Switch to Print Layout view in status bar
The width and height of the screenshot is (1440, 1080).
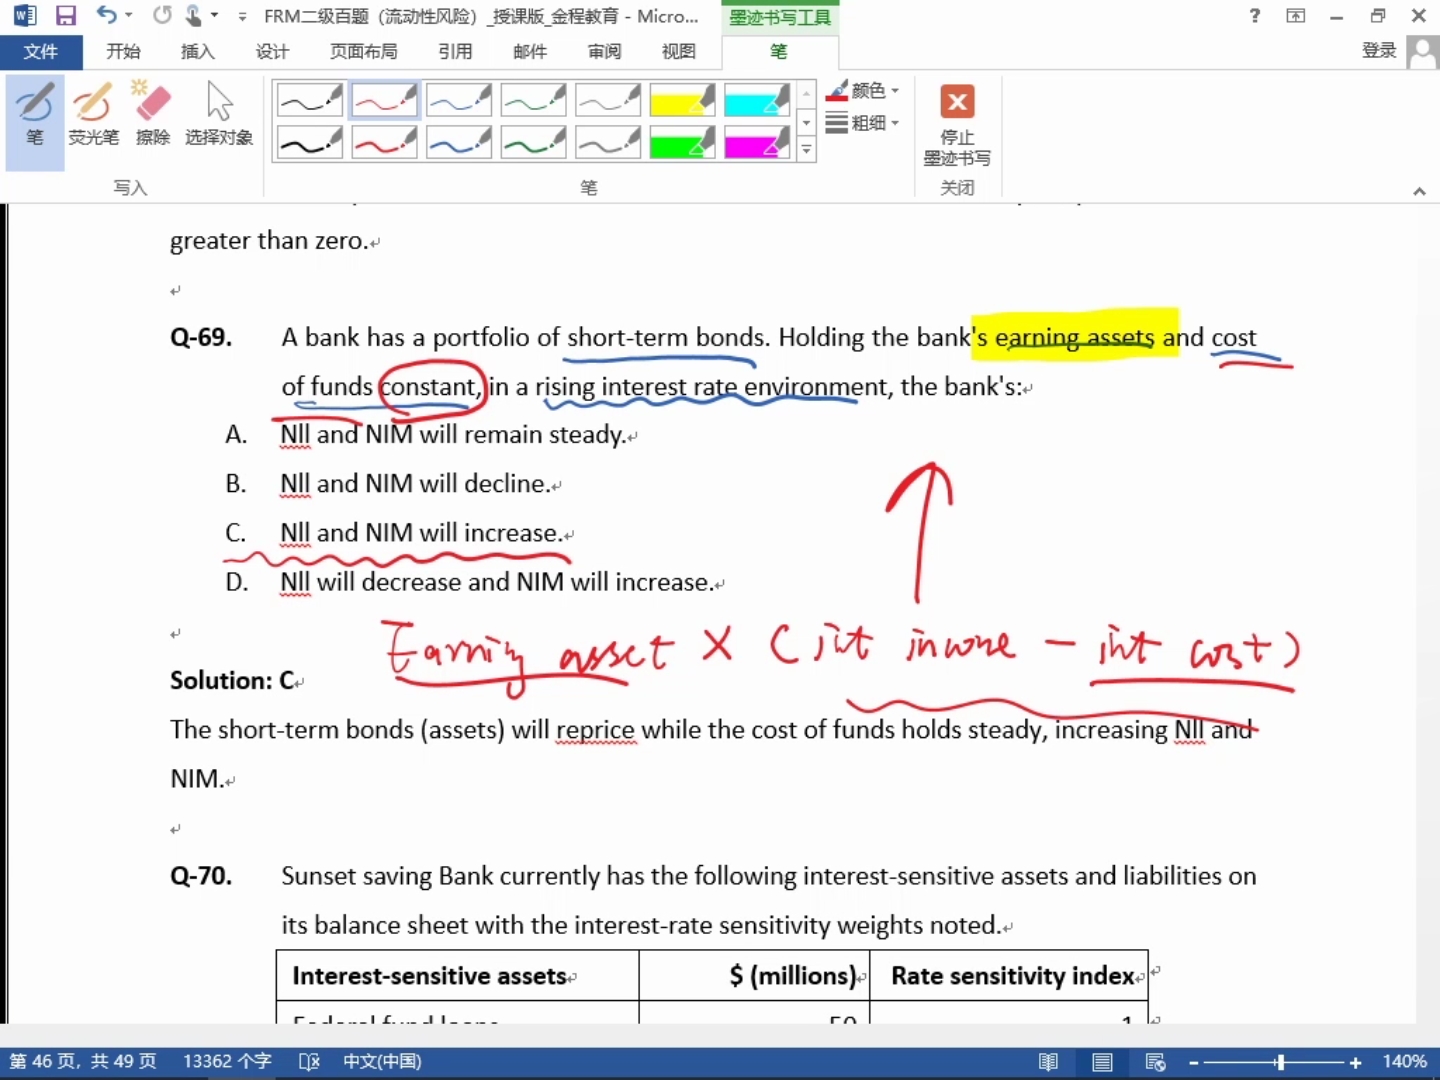(x=1102, y=1062)
